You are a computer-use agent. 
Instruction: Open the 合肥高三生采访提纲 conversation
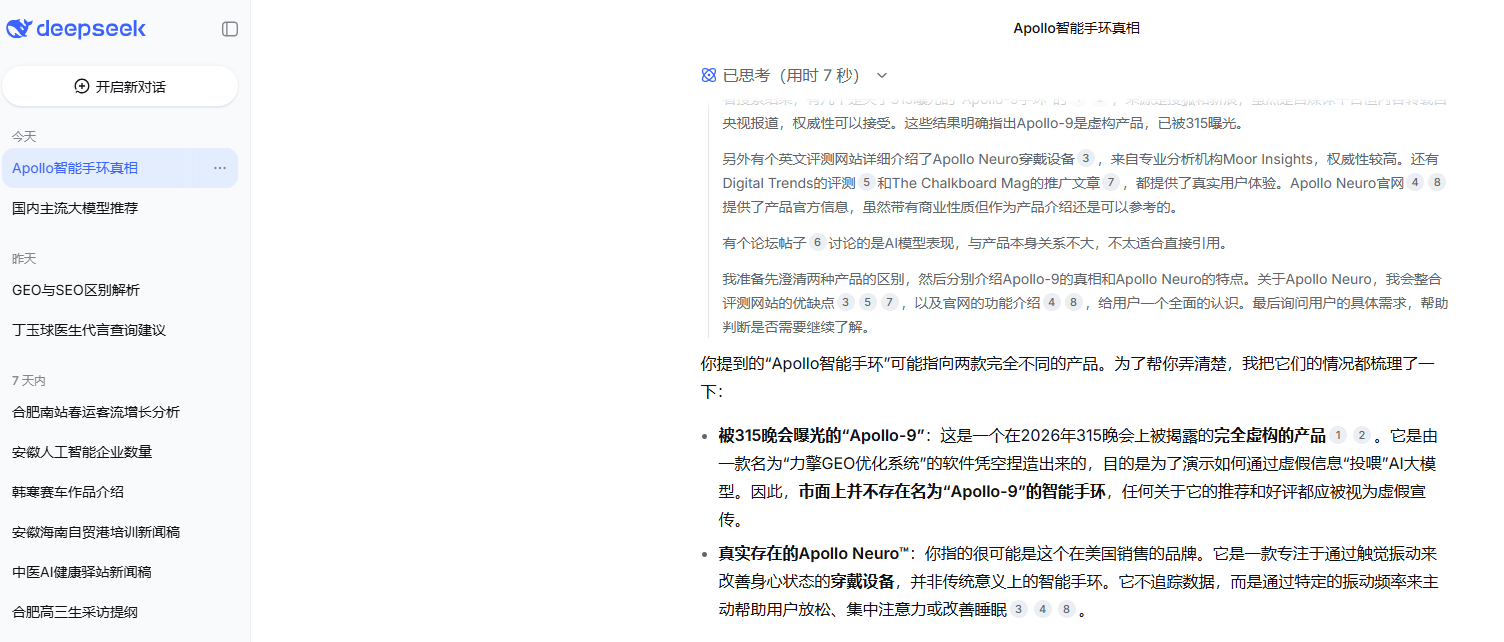click(x=120, y=612)
